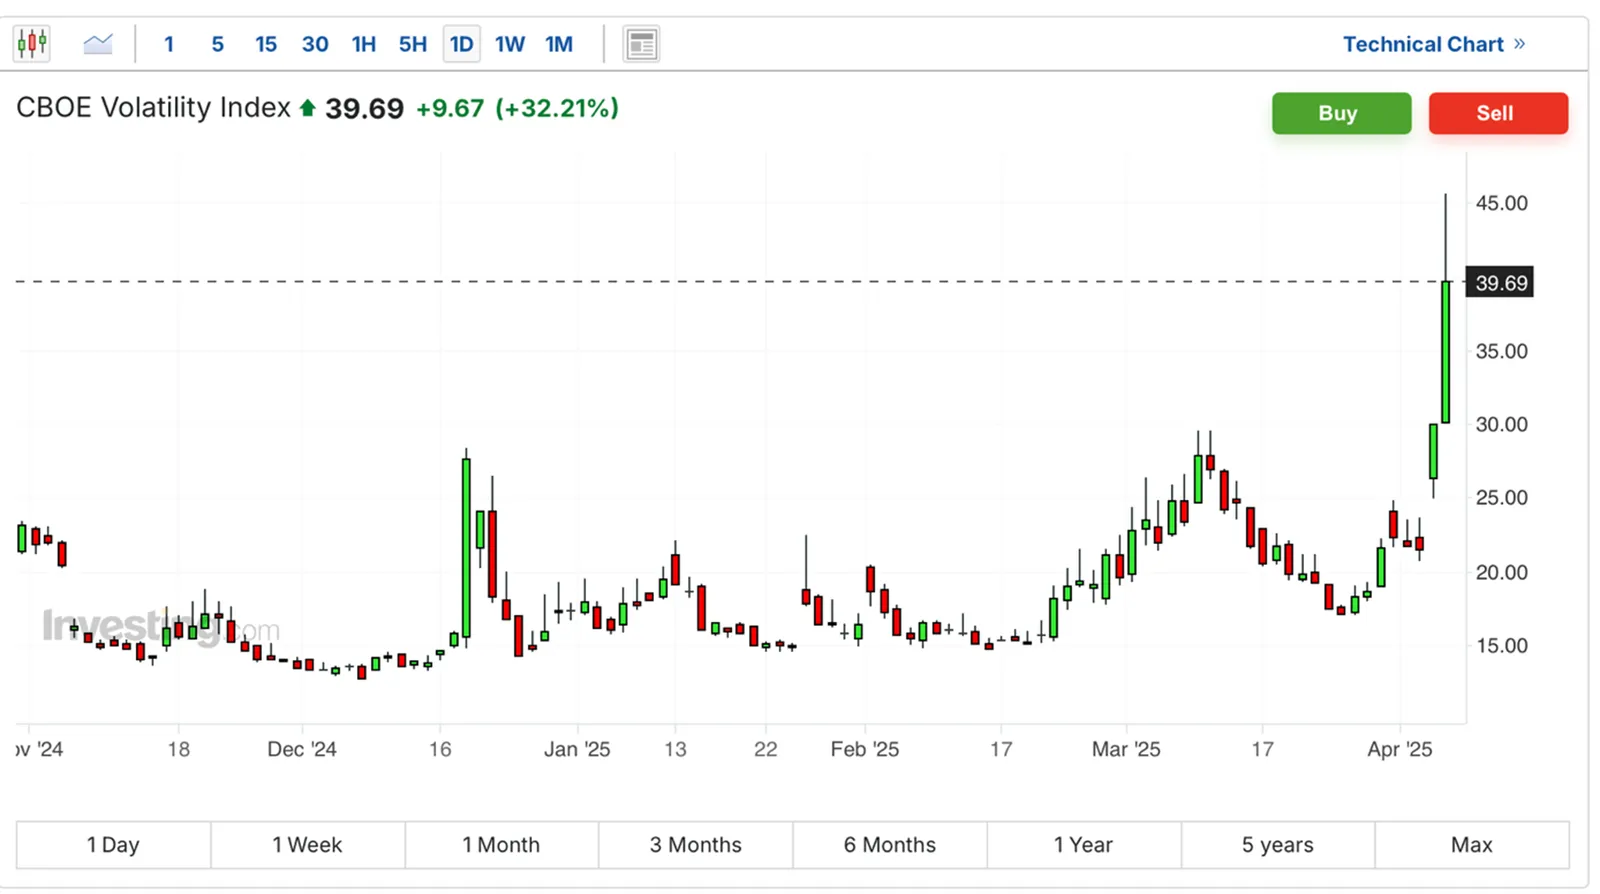Click the 20.00 price axis label
Viewport: 1600px width, 894px height.
coord(1501,572)
